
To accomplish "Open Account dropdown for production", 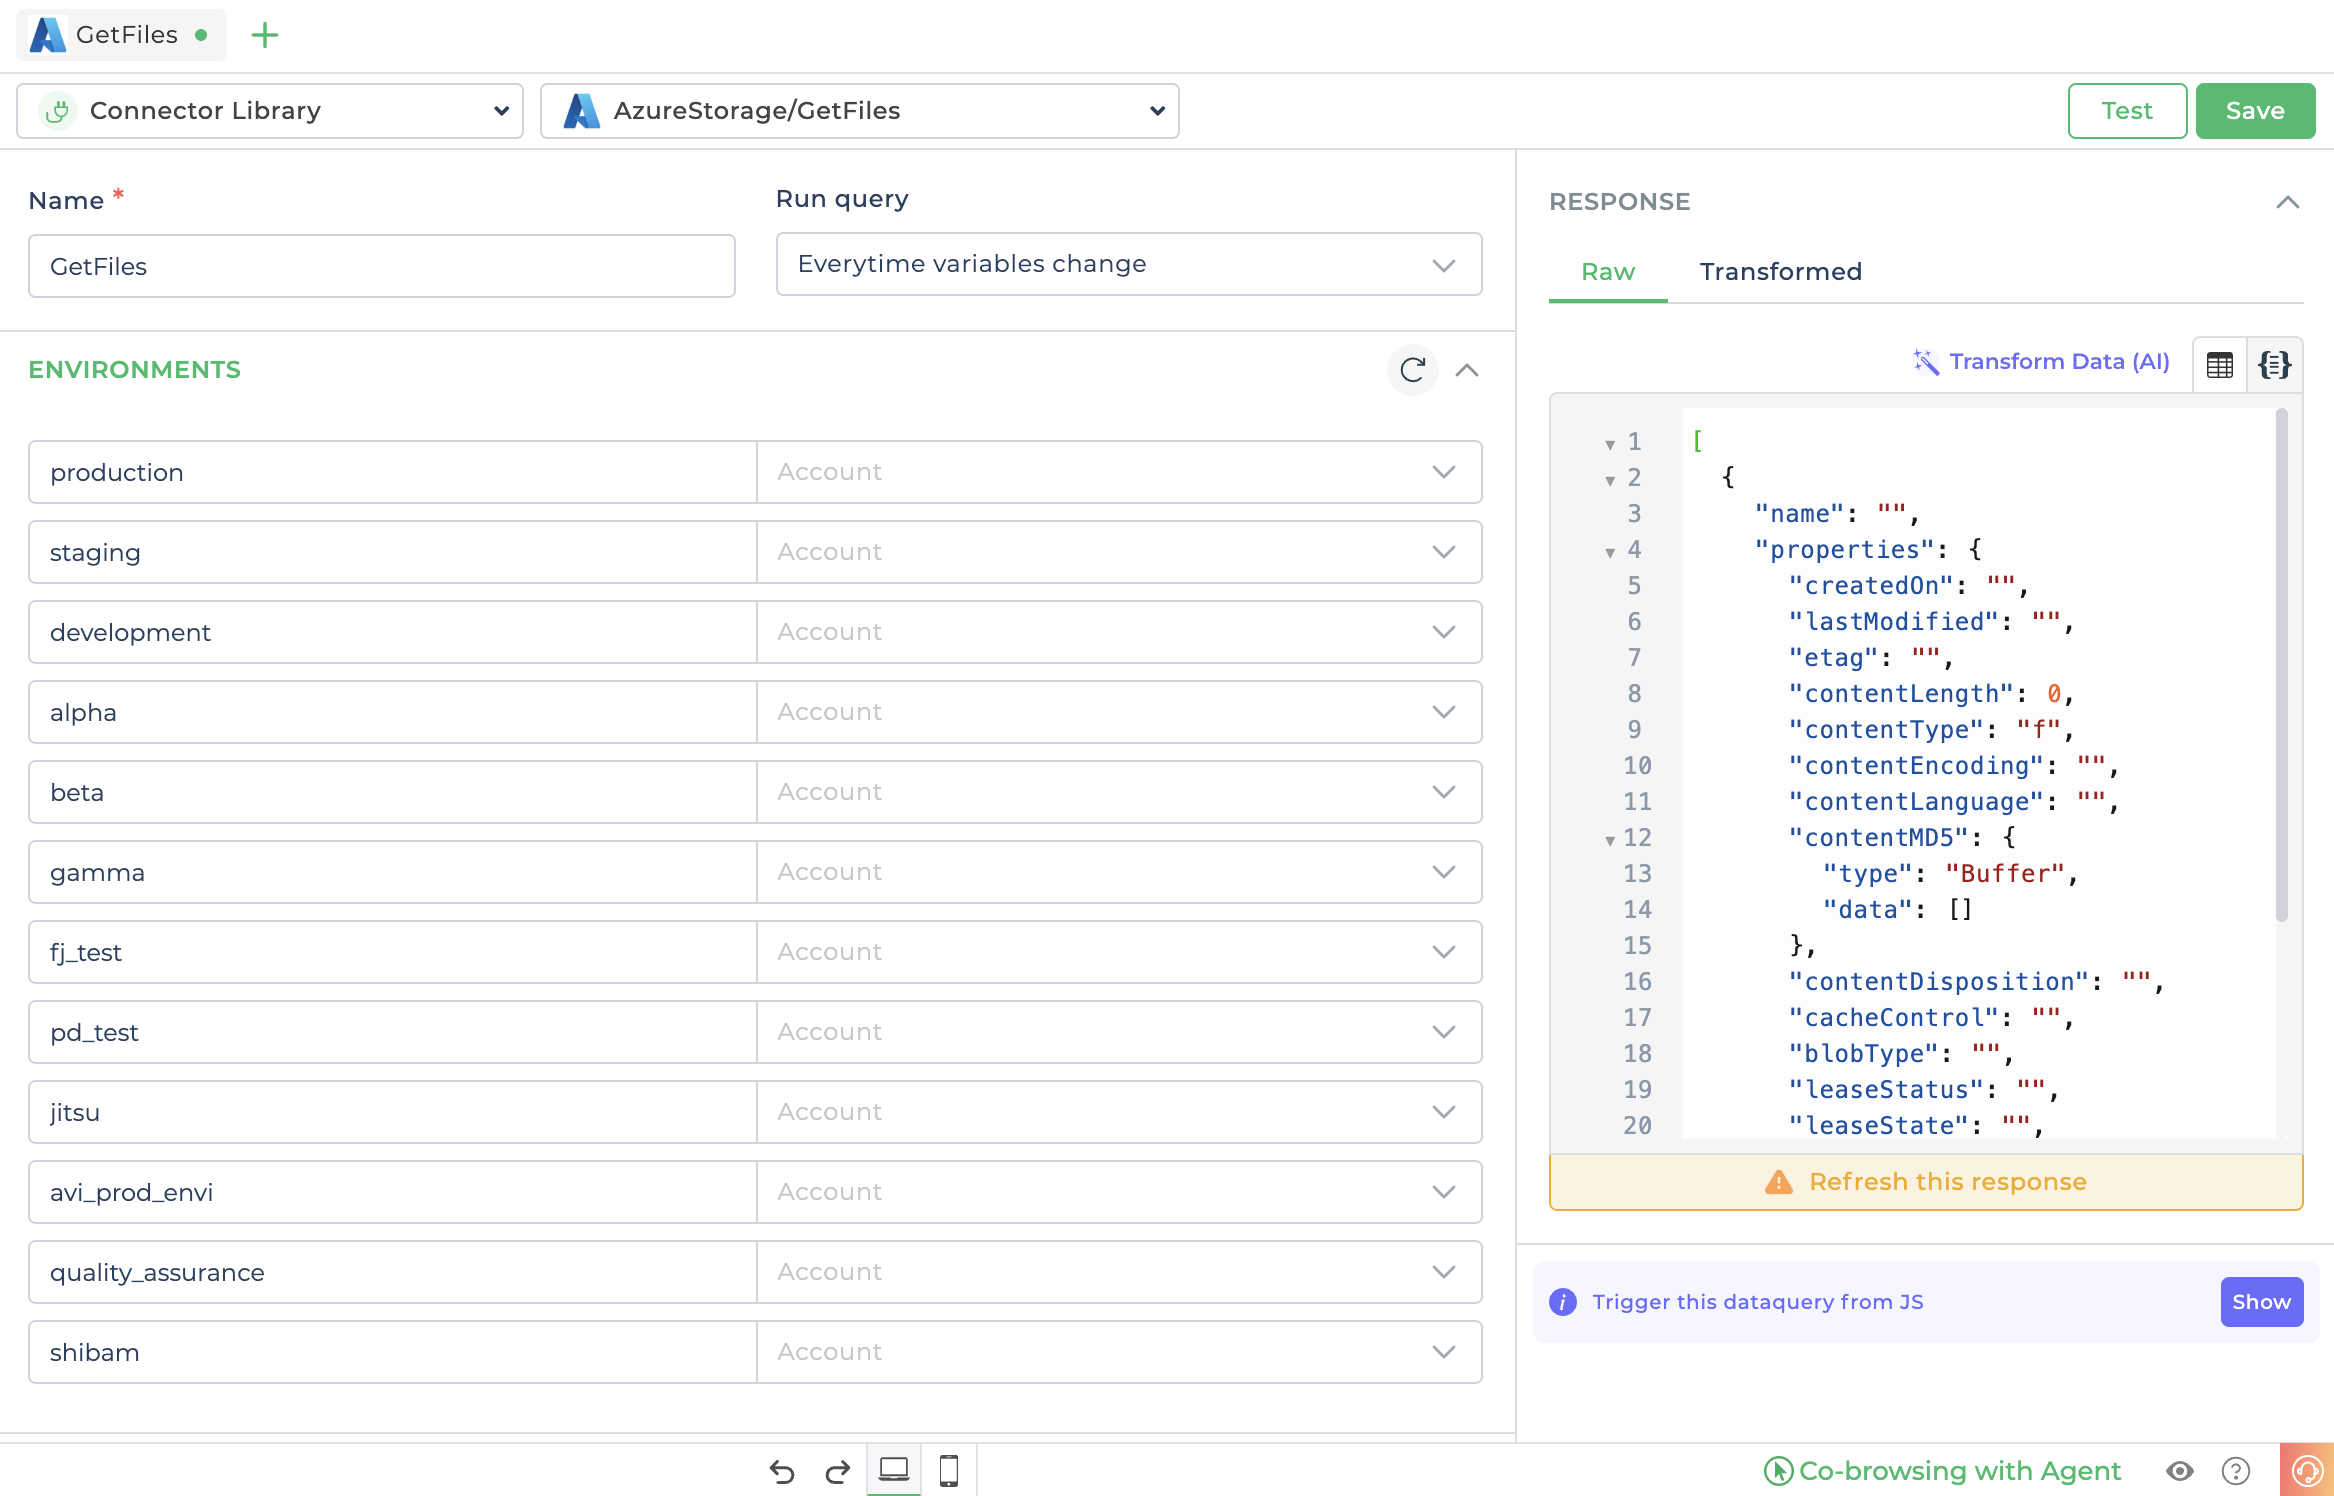I will (1119, 472).
